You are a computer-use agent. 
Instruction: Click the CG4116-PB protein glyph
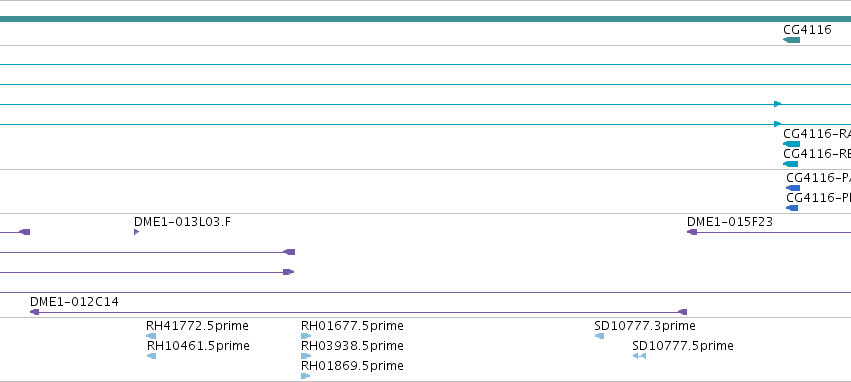coord(792,208)
